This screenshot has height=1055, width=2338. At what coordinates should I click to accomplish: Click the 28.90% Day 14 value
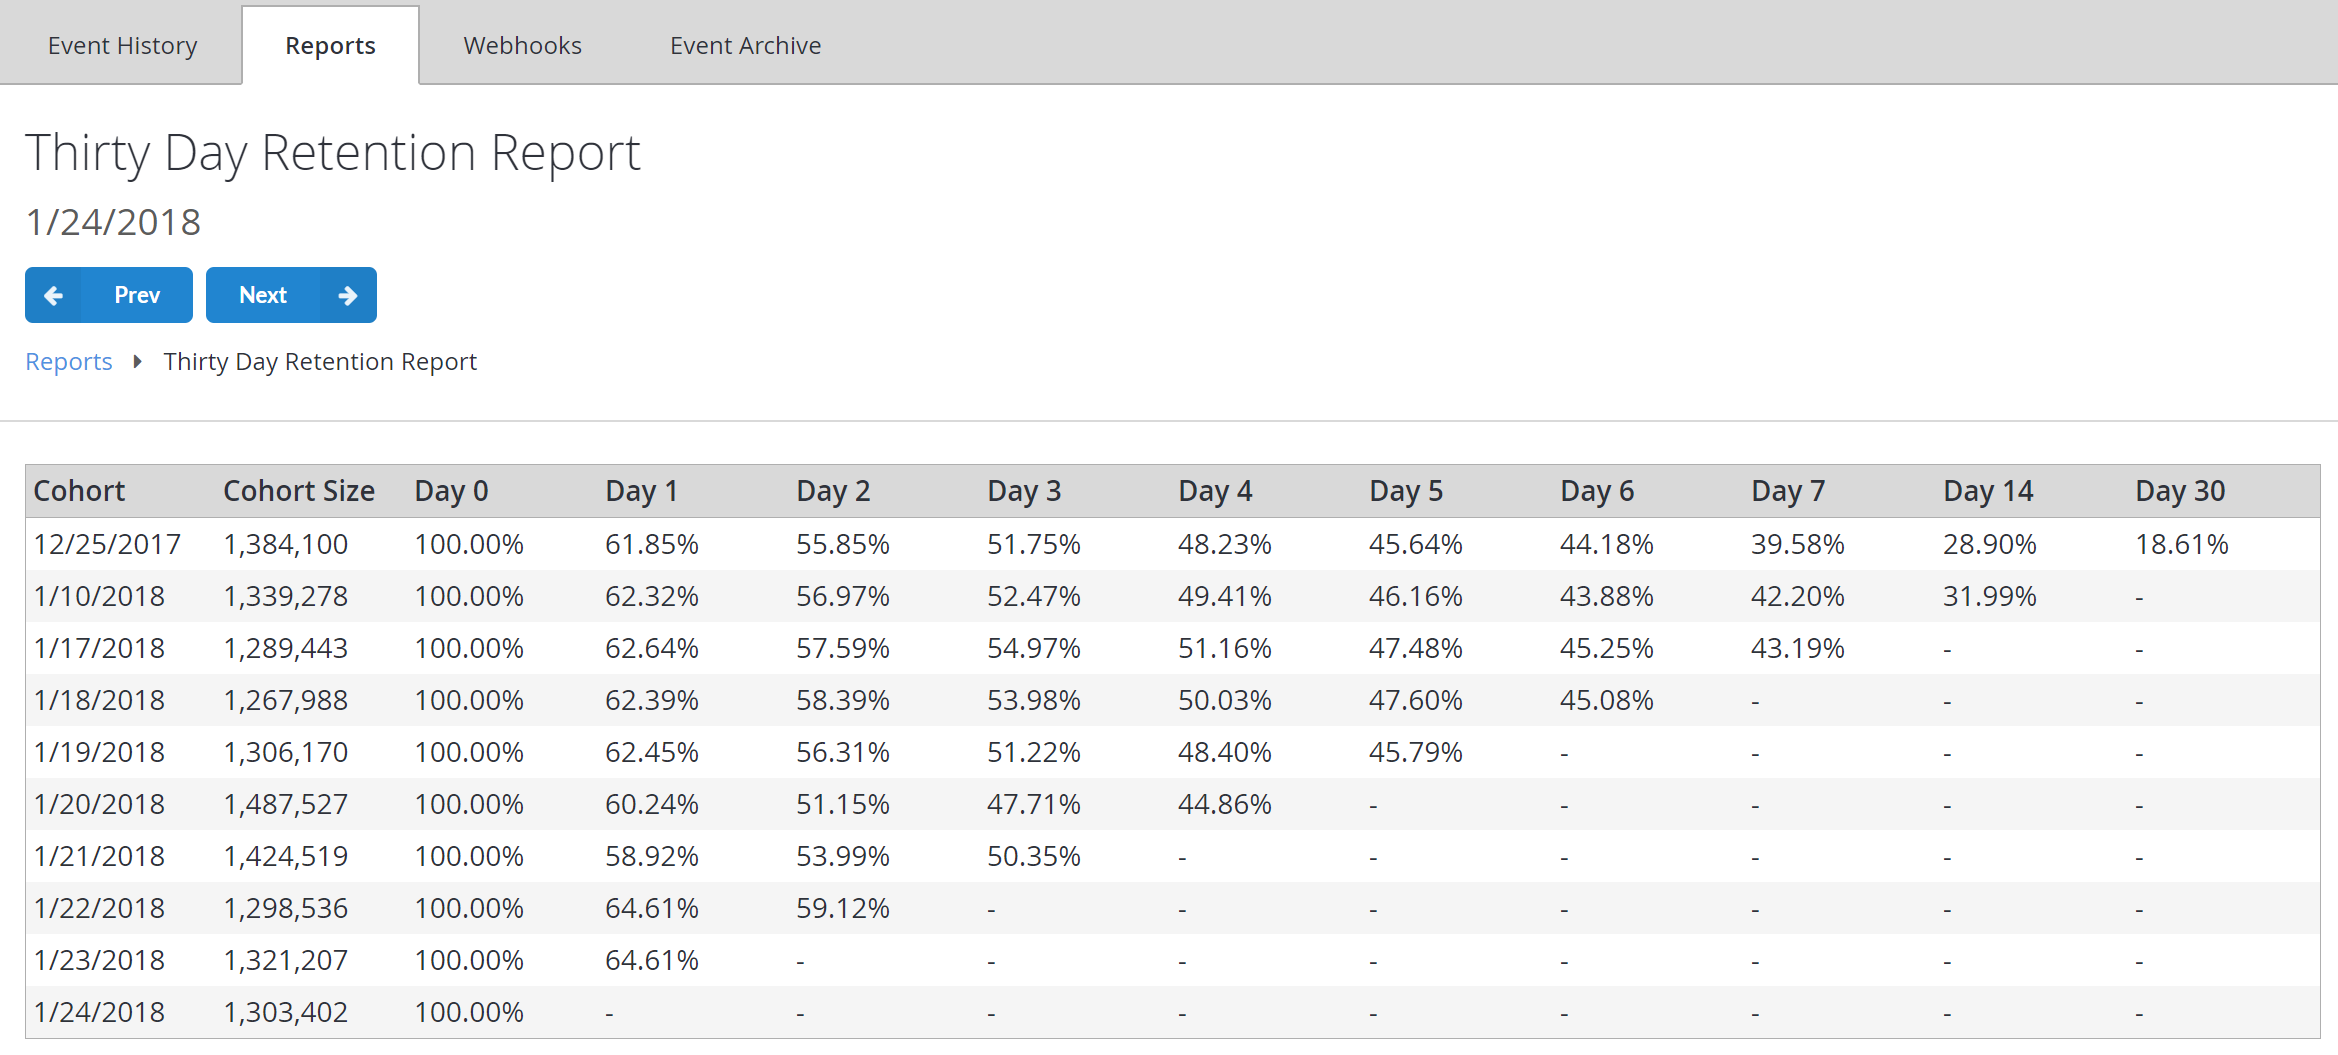coord(1990,544)
